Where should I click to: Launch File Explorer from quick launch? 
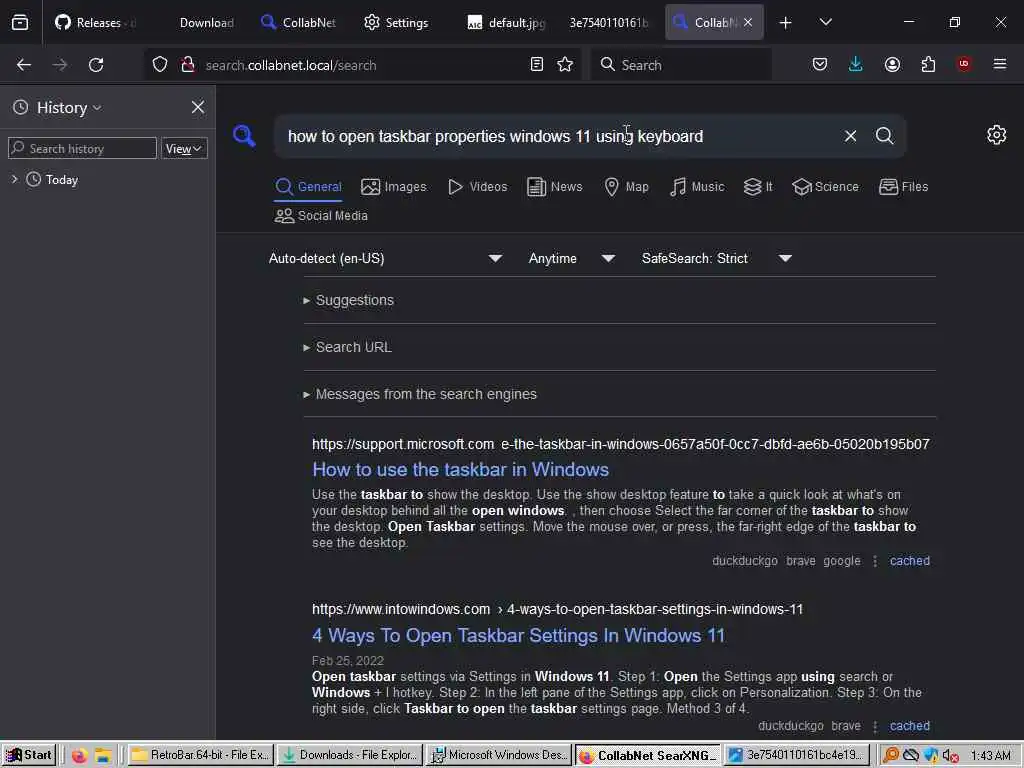(x=103, y=756)
